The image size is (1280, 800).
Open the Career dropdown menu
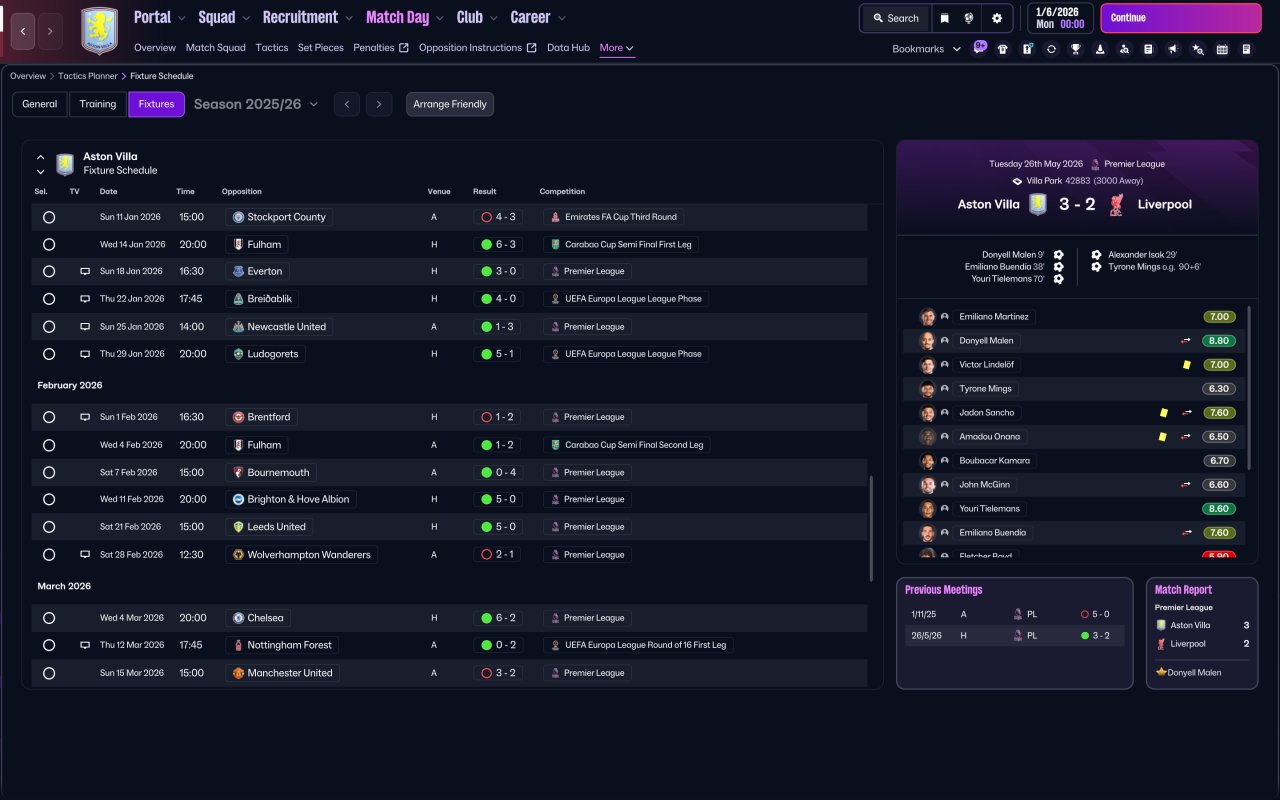538,17
